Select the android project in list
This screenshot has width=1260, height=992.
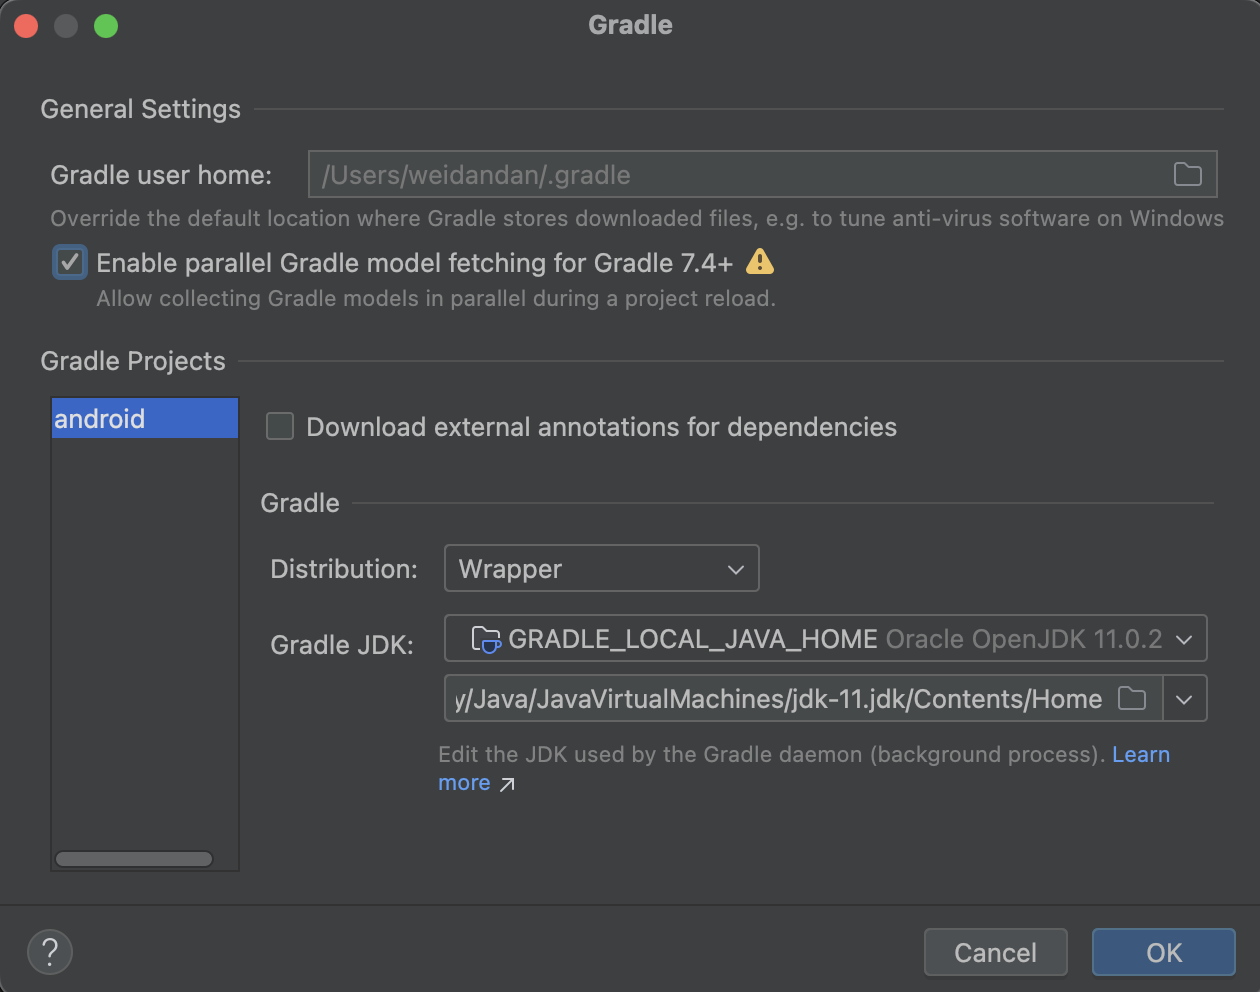click(145, 418)
